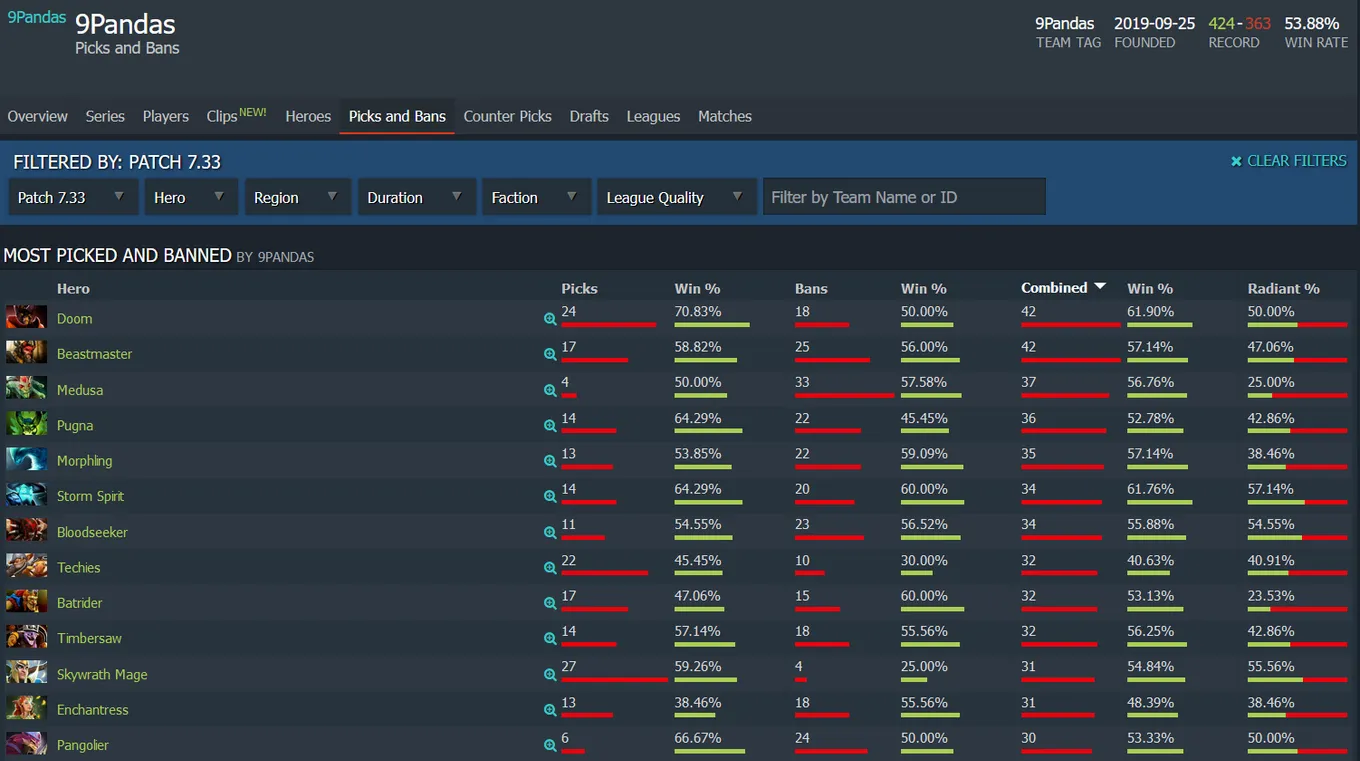Switch to the Series tab
The image size is (1360, 761).
[105, 116]
